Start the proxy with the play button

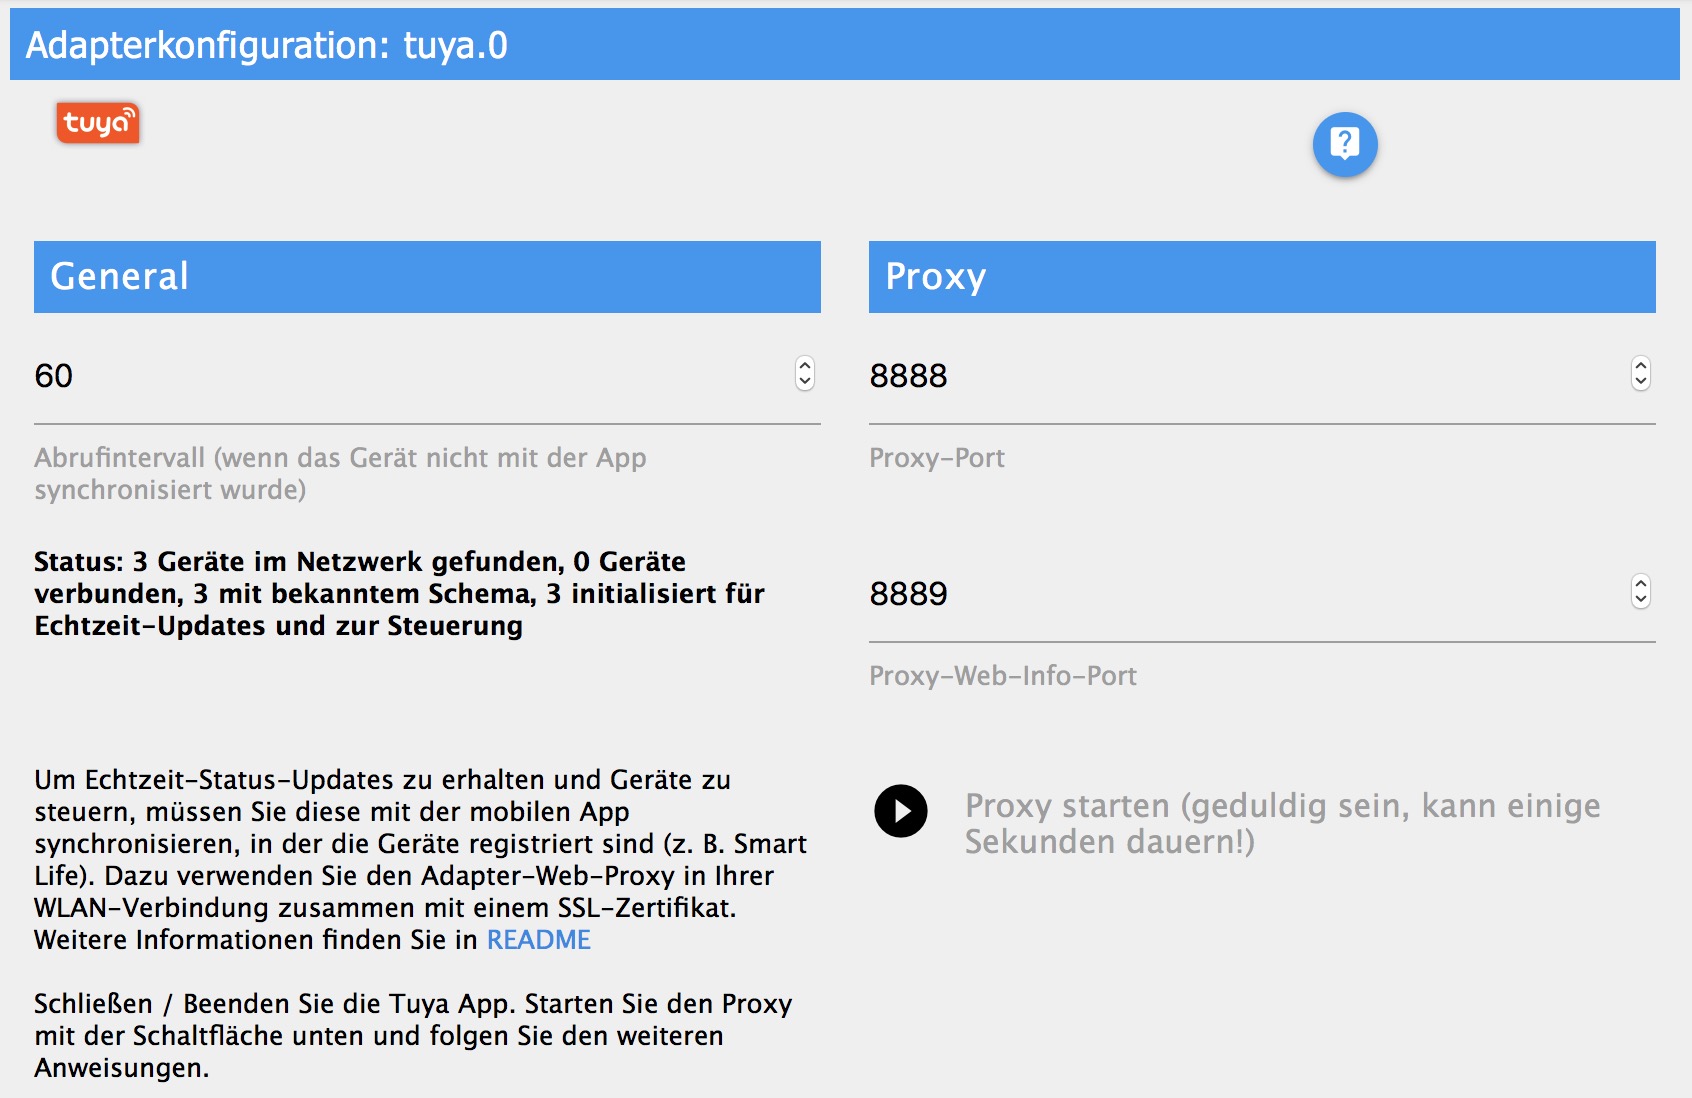click(x=901, y=811)
